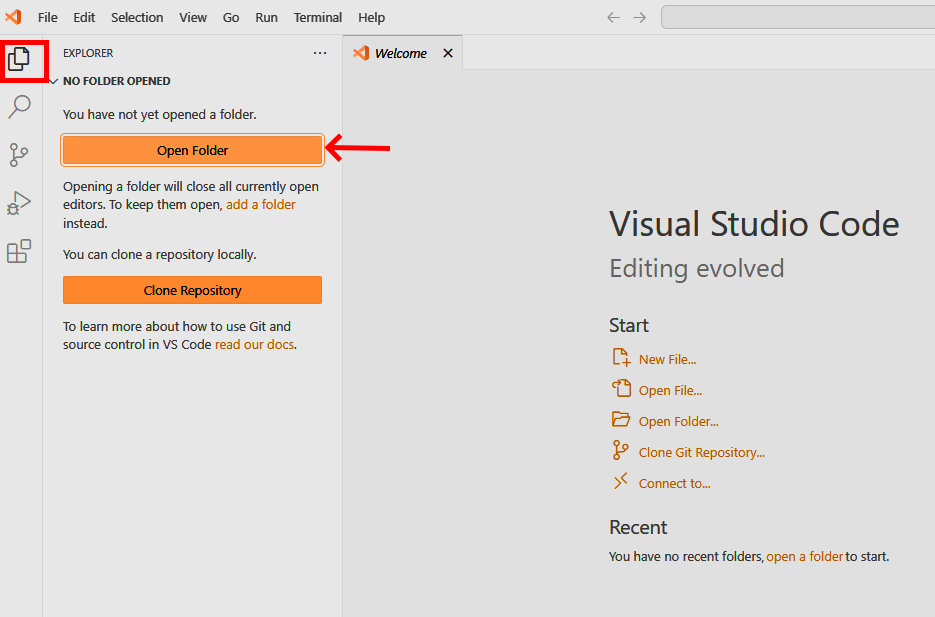Image resolution: width=935 pixels, height=617 pixels.
Task: Open the Terminal menu
Action: point(318,17)
